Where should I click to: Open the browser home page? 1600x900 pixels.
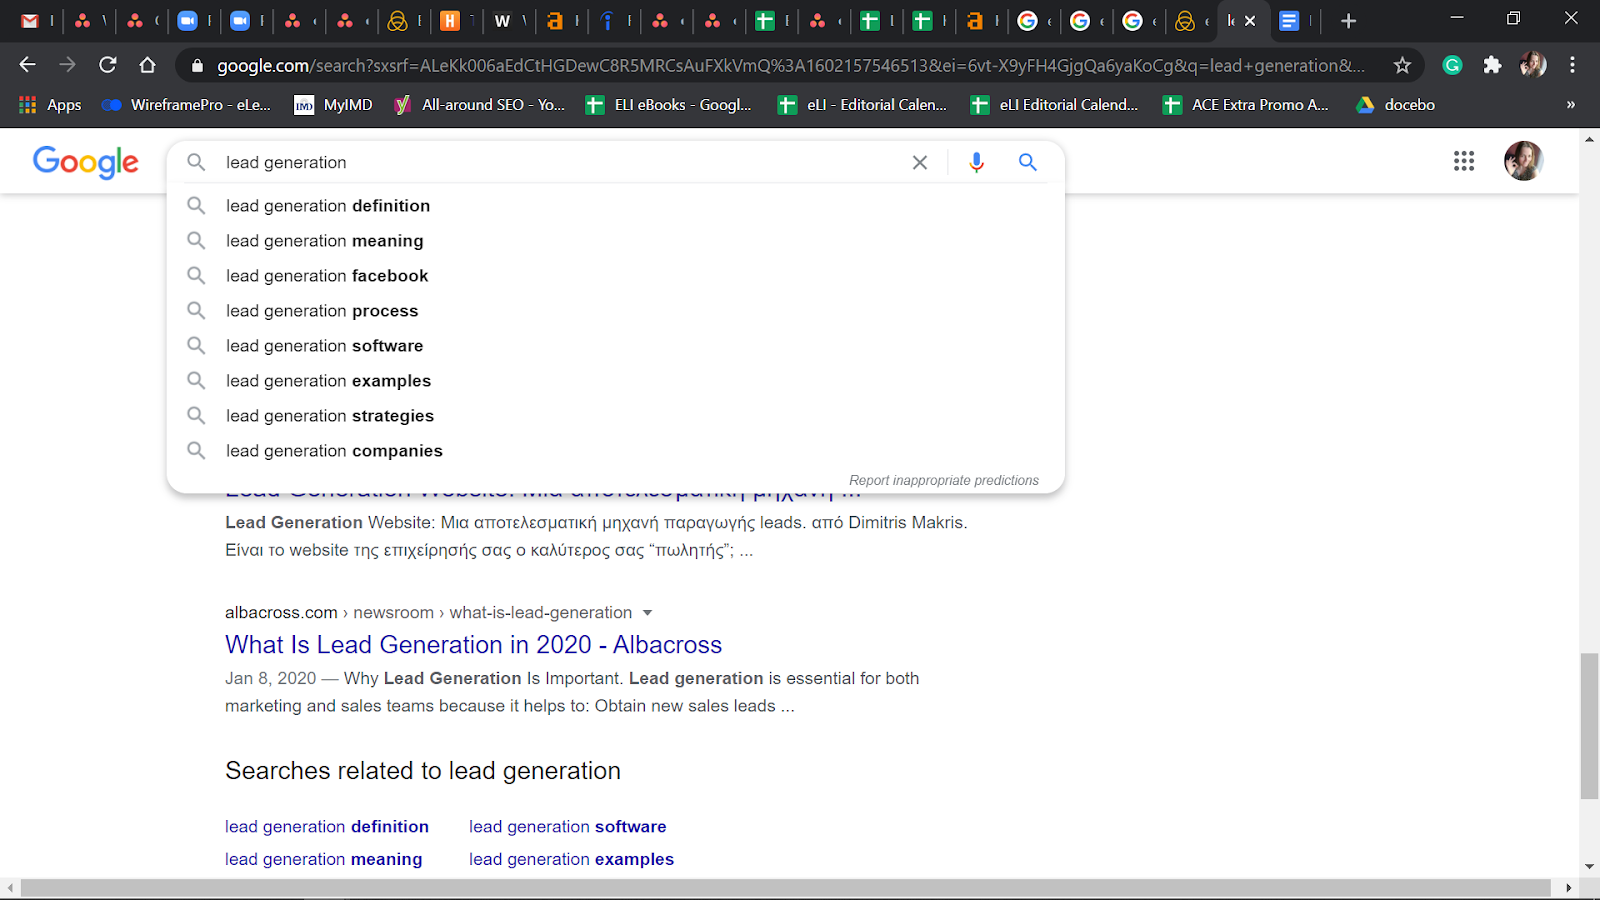(148, 65)
